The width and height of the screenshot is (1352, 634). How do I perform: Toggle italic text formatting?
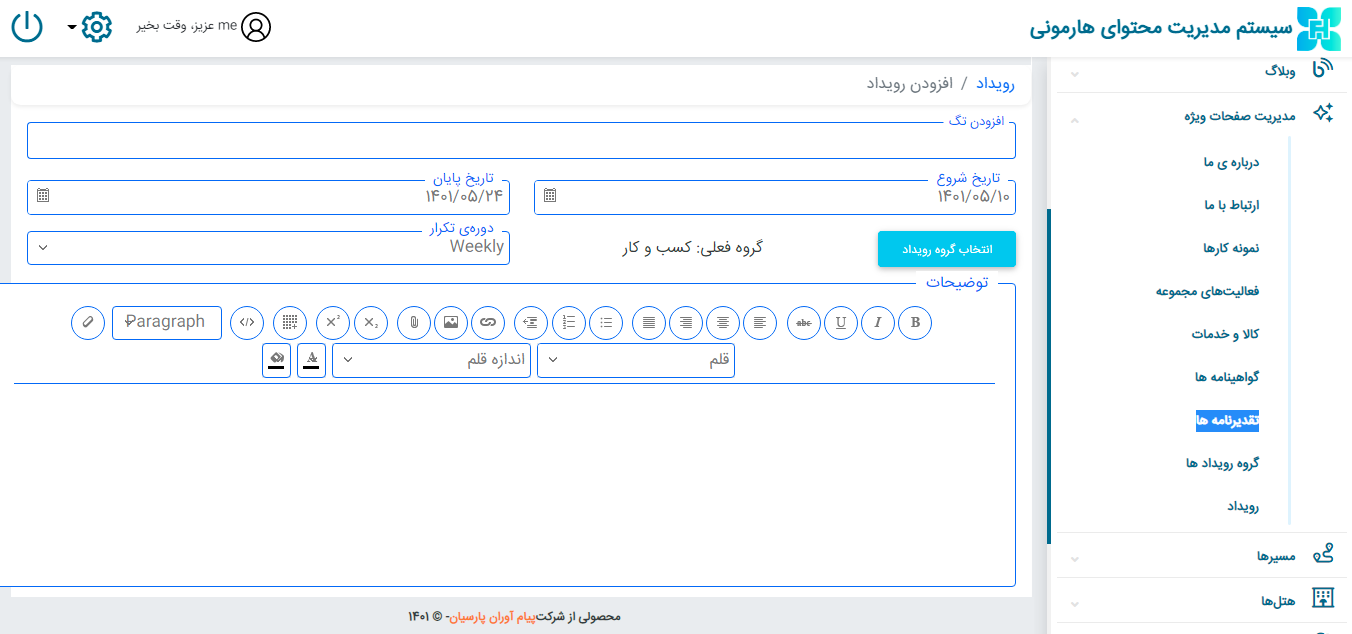tap(878, 323)
